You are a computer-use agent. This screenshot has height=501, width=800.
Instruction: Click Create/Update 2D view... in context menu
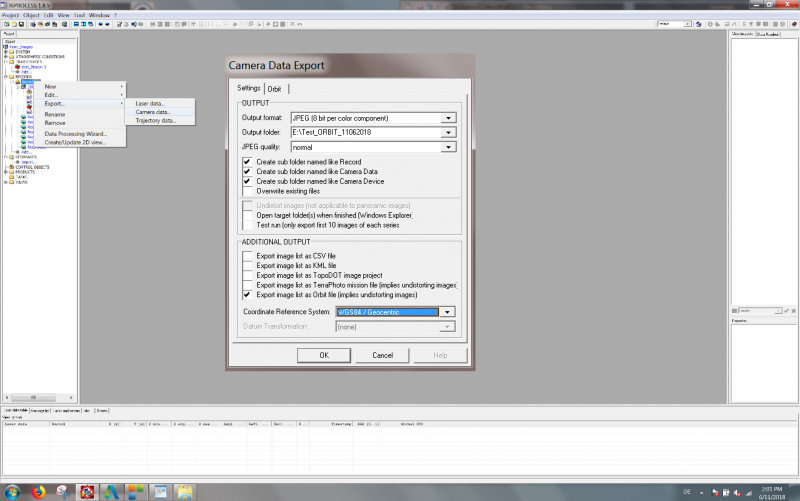click(80, 142)
